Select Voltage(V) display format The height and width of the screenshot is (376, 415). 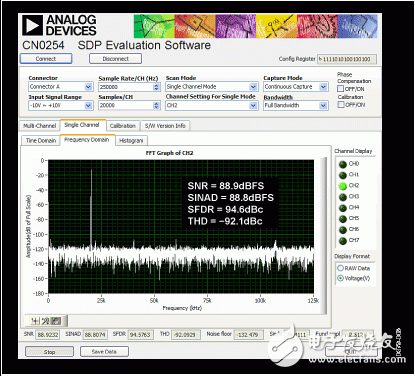tap(340, 278)
